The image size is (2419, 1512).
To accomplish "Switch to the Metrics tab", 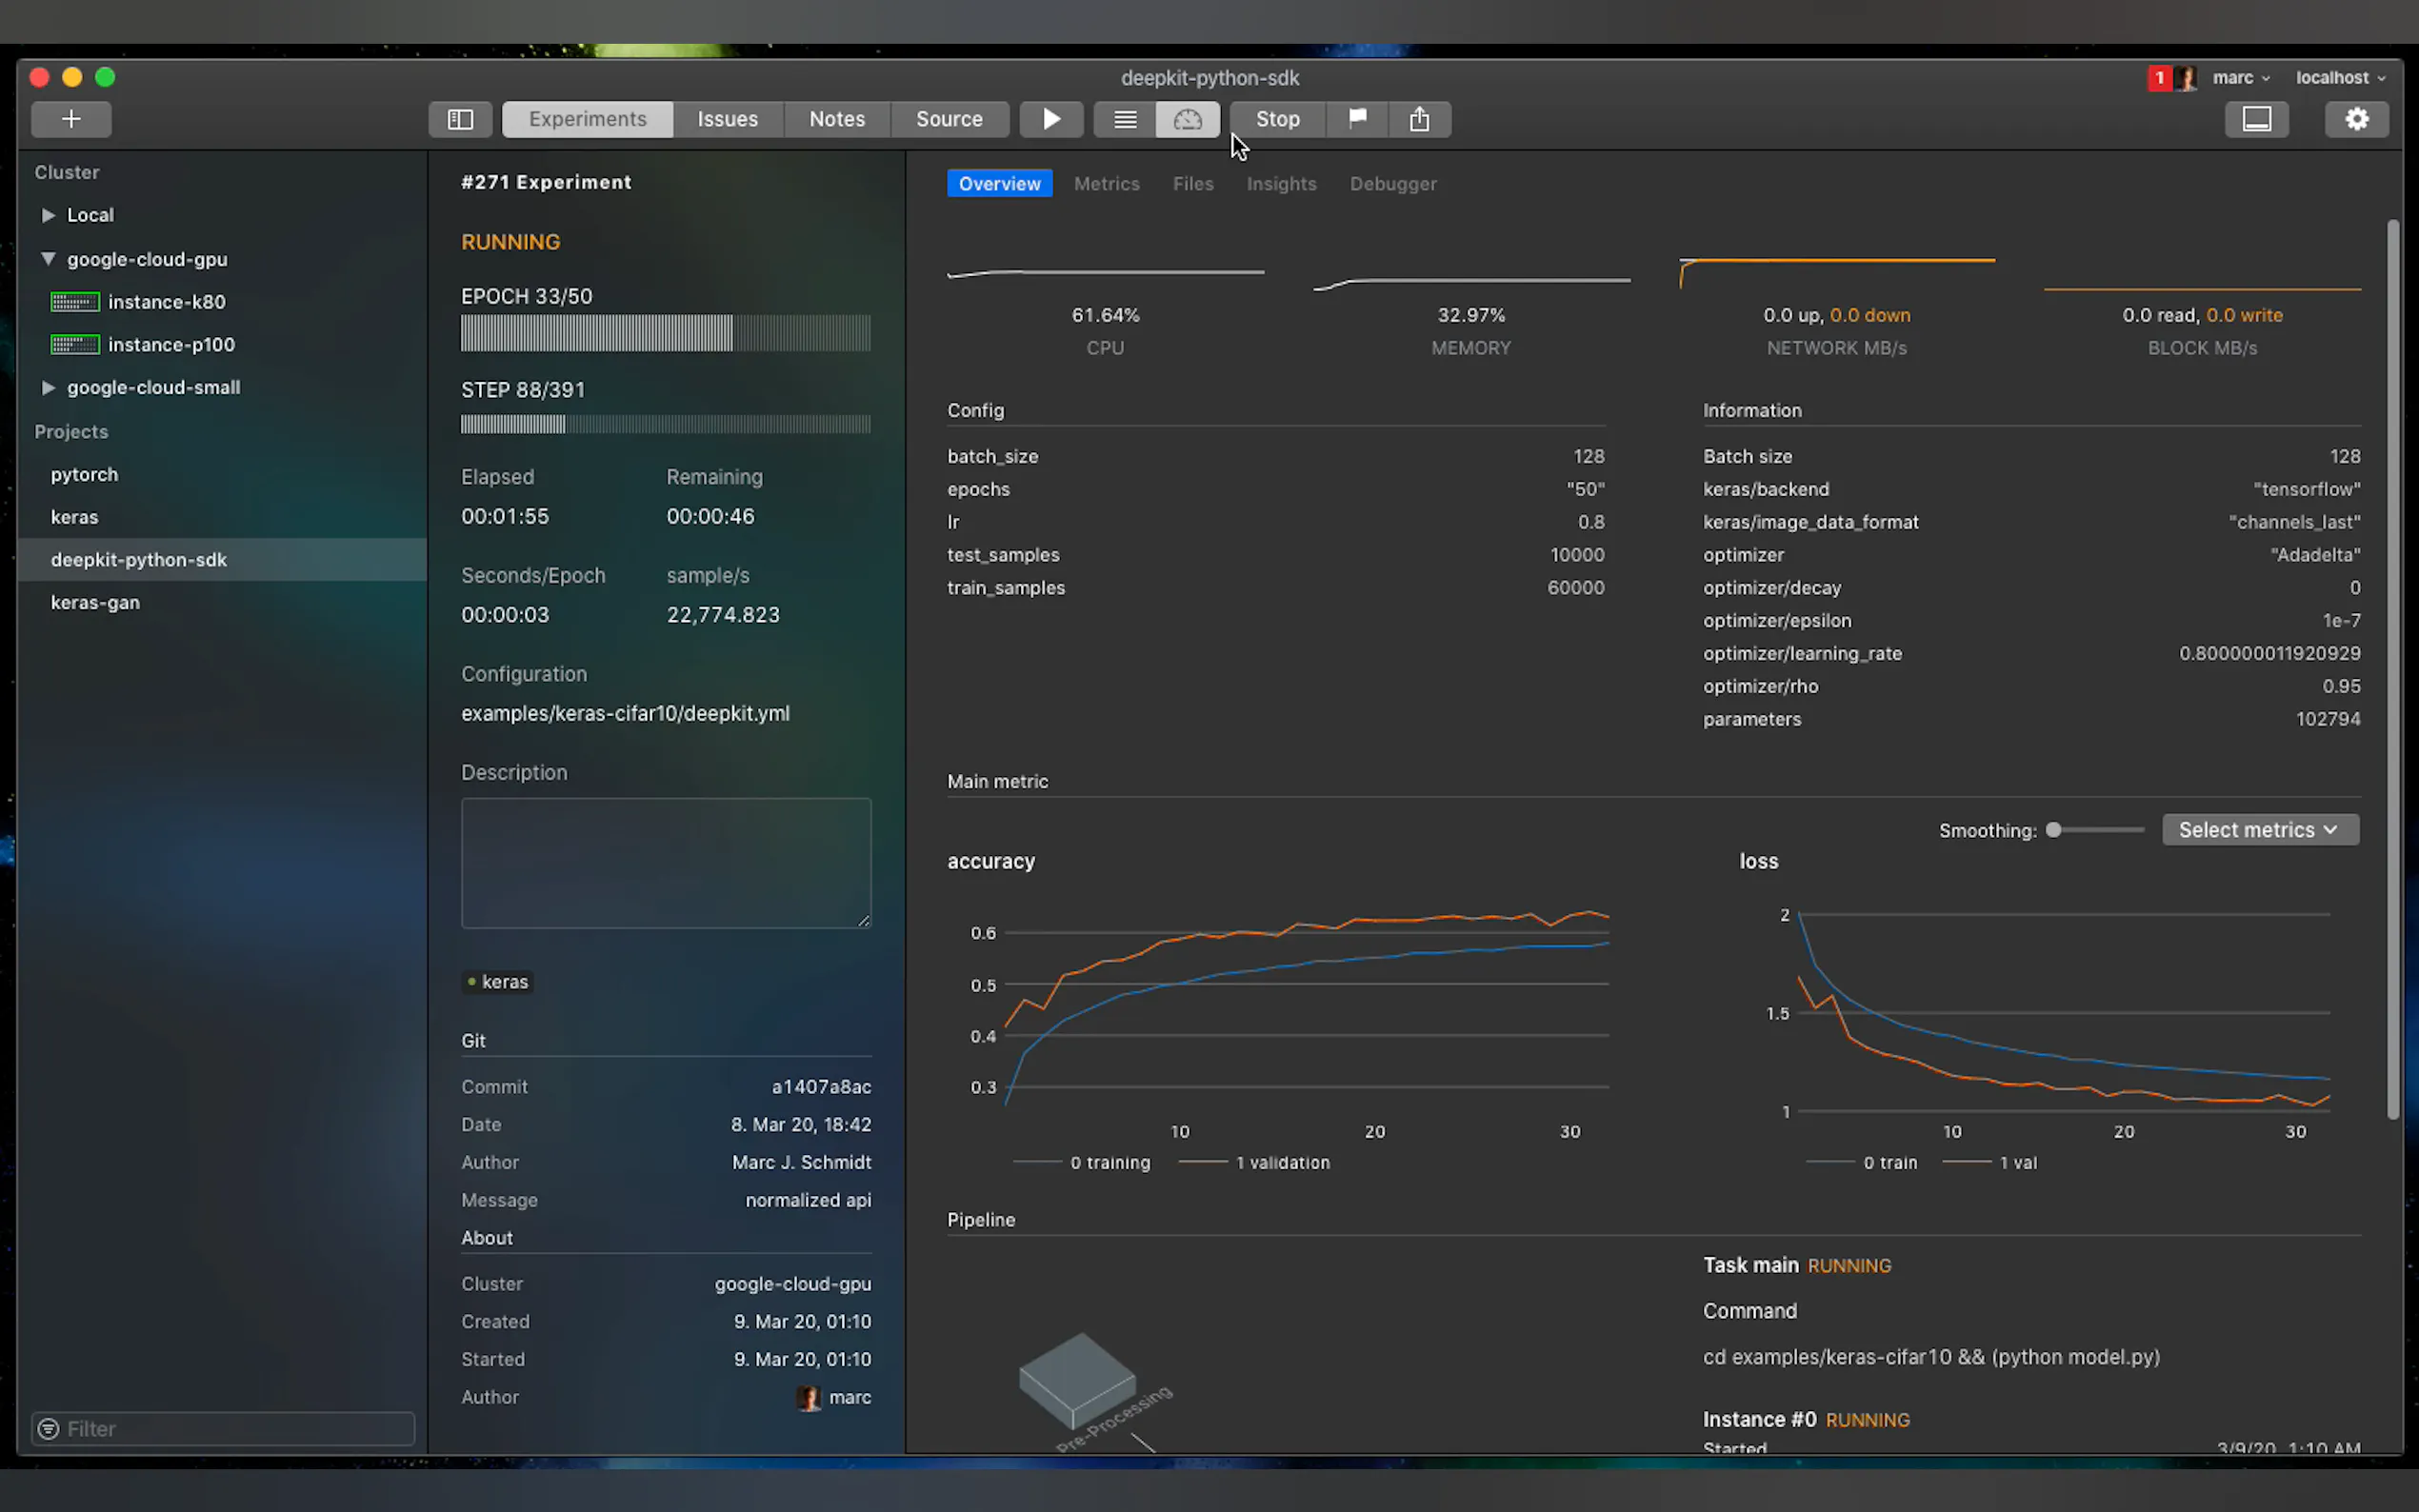I will coord(1106,184).
